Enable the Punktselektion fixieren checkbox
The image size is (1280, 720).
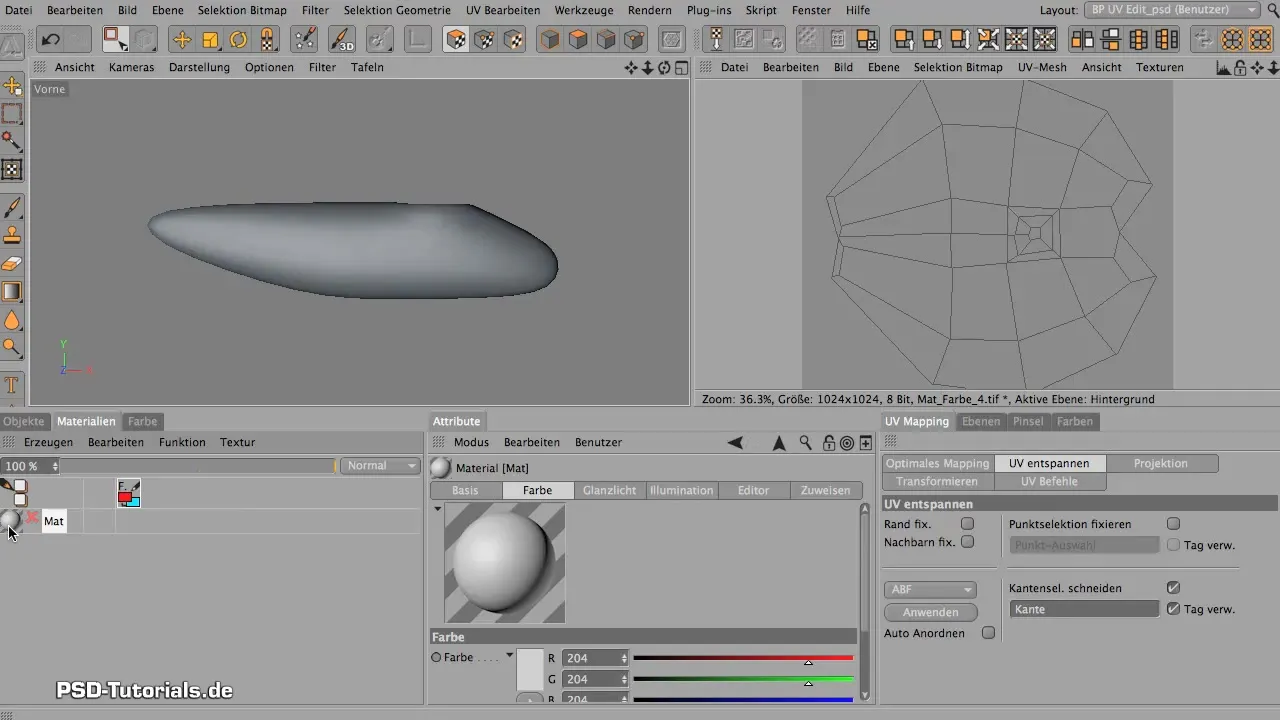point(1174,524)
